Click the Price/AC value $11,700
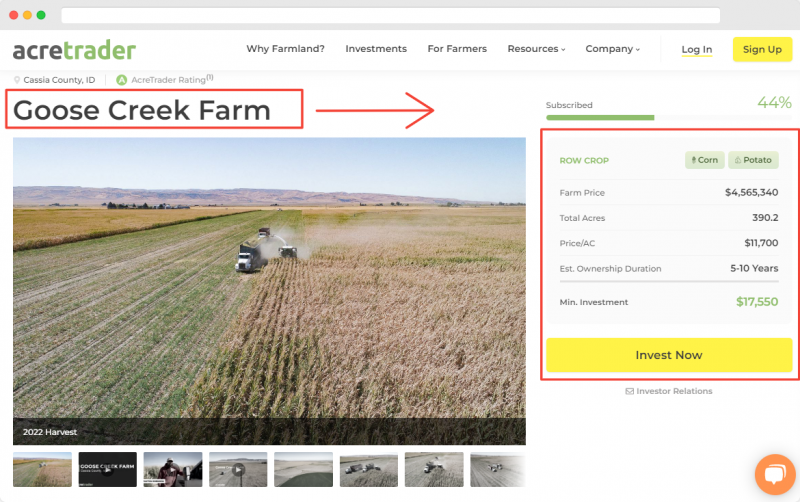This screenshot has height=502, width=800. 761,243
